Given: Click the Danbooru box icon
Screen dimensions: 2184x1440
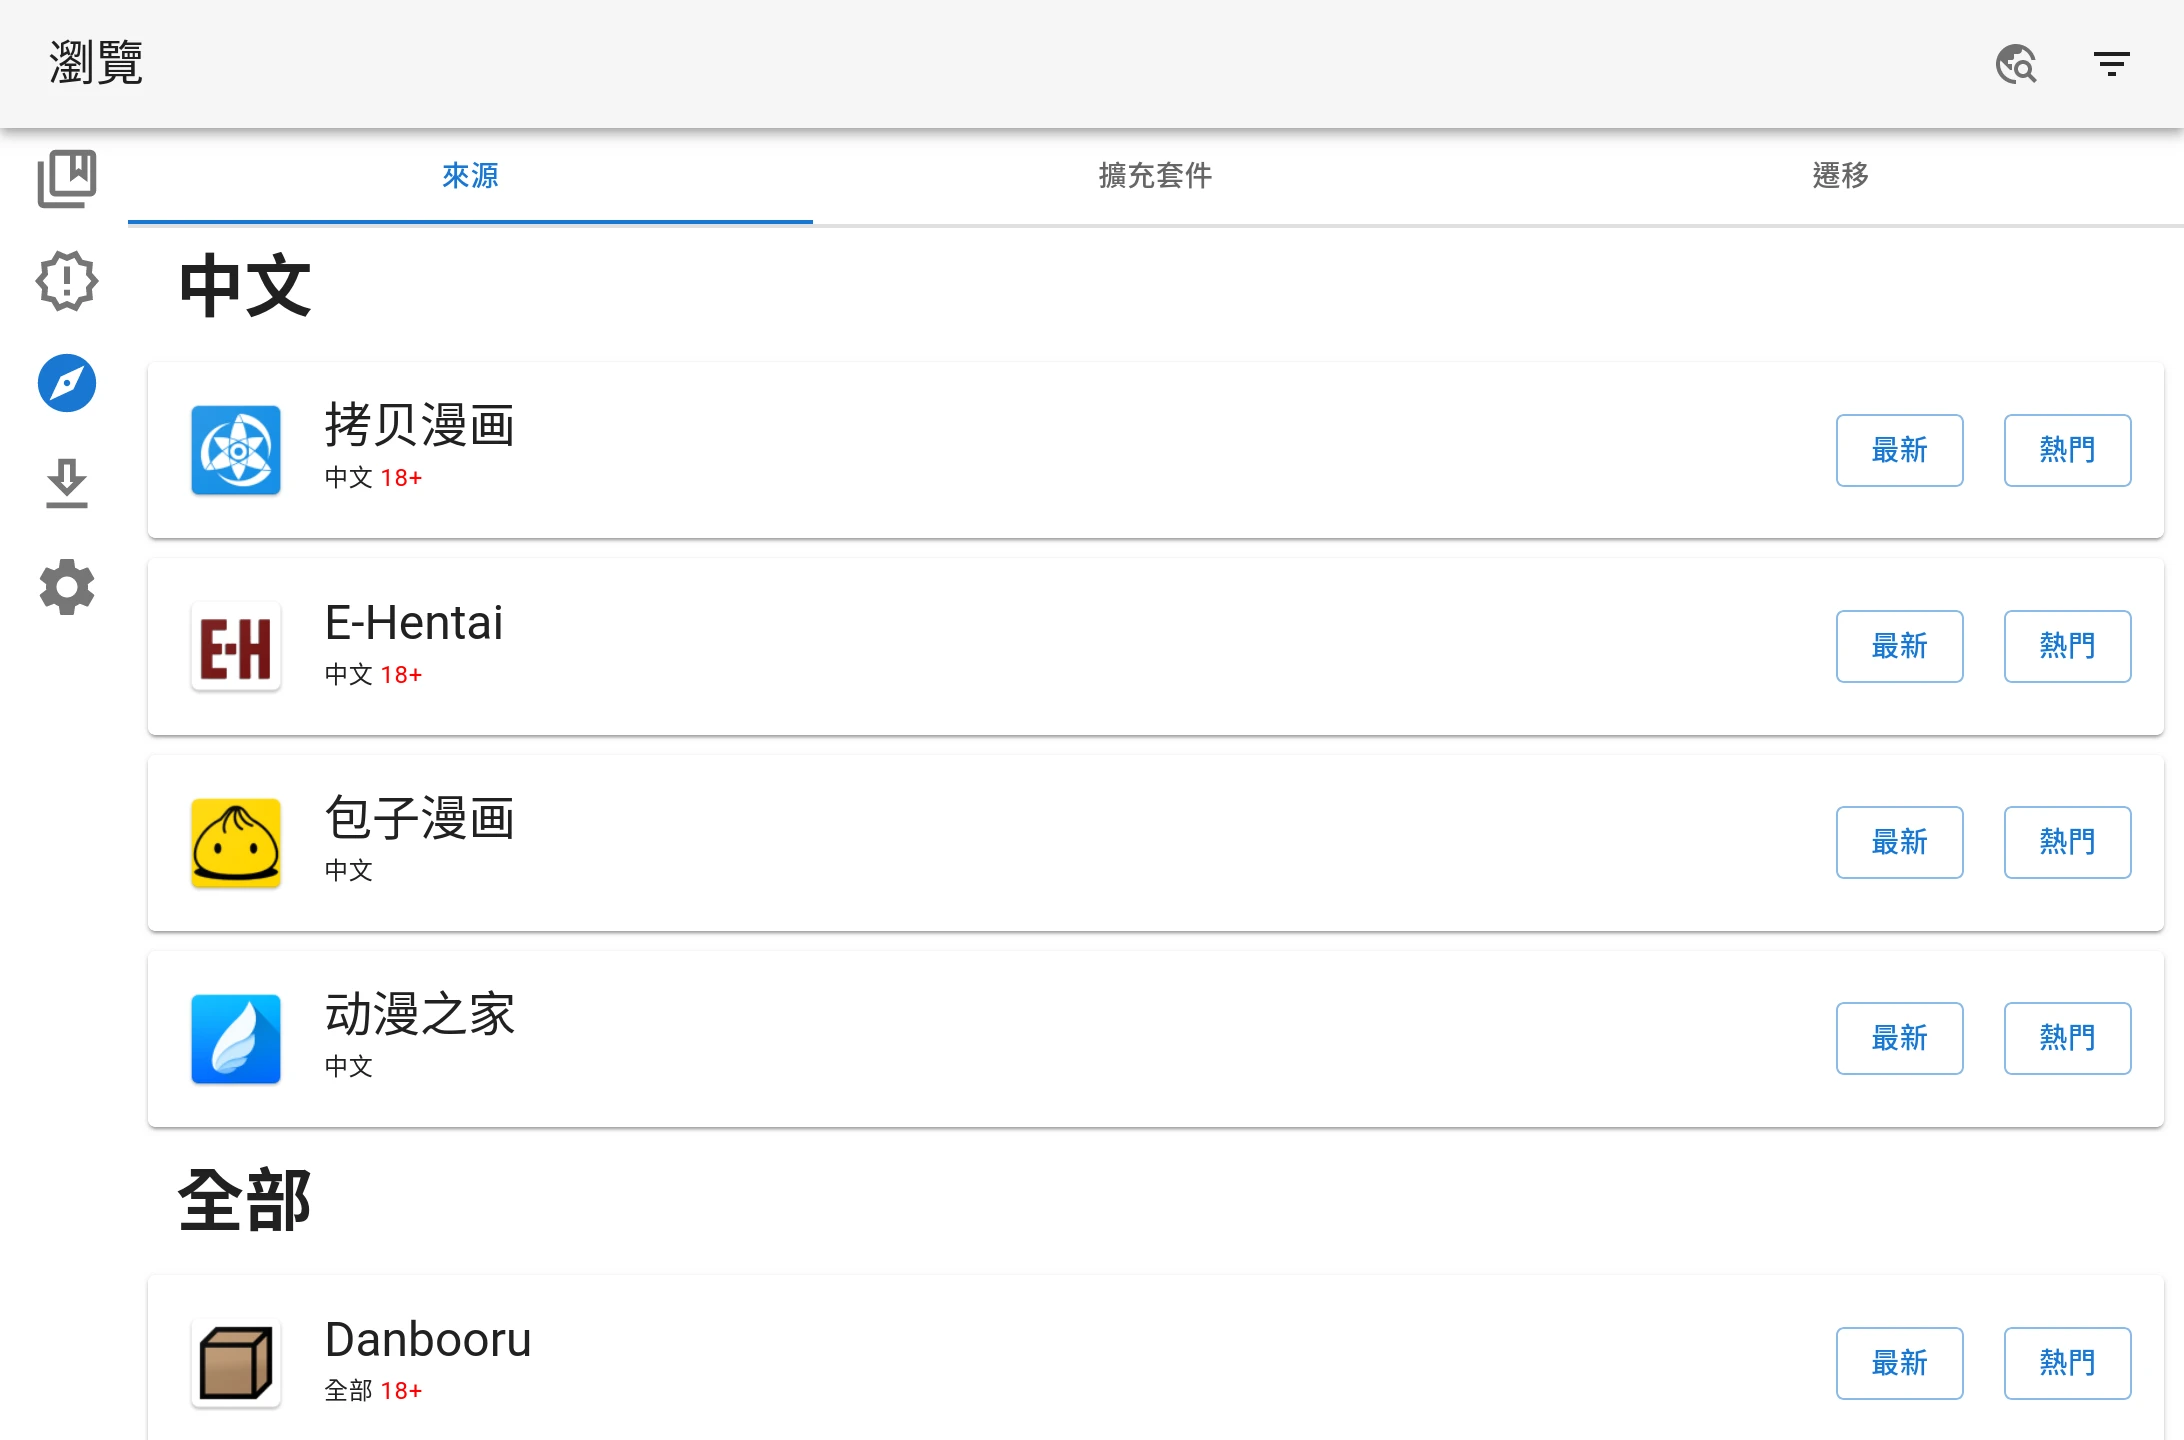Looking at the screenshot, I should (x=236, y=1363).
